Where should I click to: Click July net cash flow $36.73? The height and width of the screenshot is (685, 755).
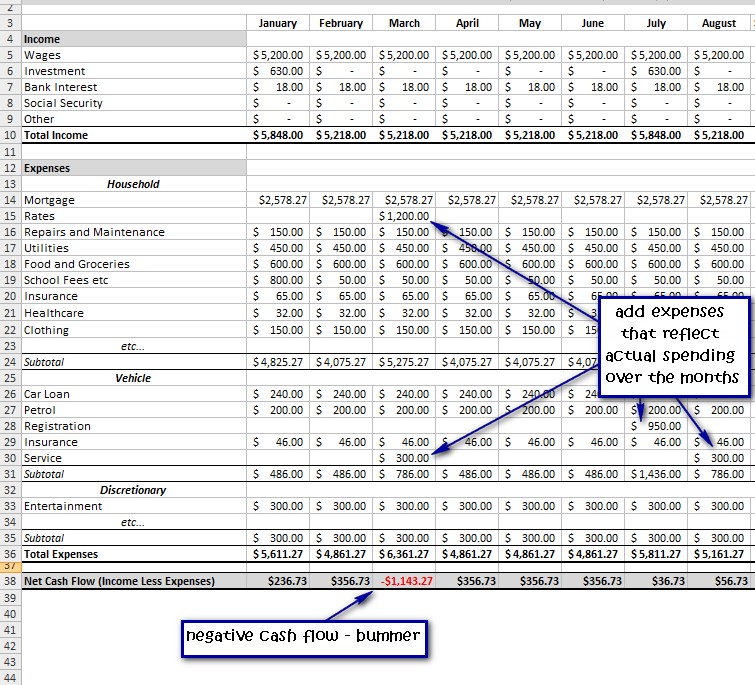click(656, 581)
